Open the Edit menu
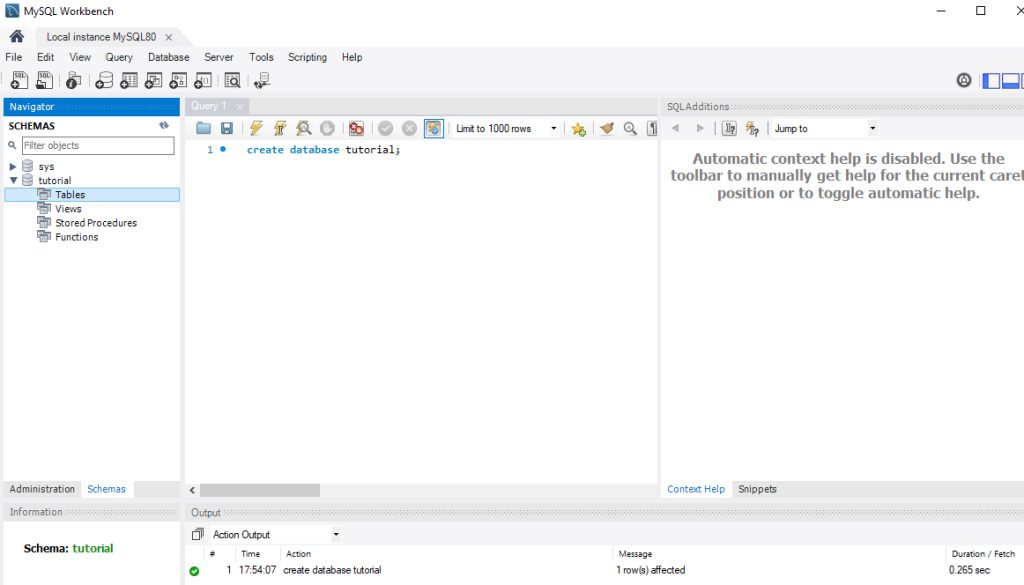The width and height of the screenshot is (1024, 585). pyautogui.click(x=46, y=57)
